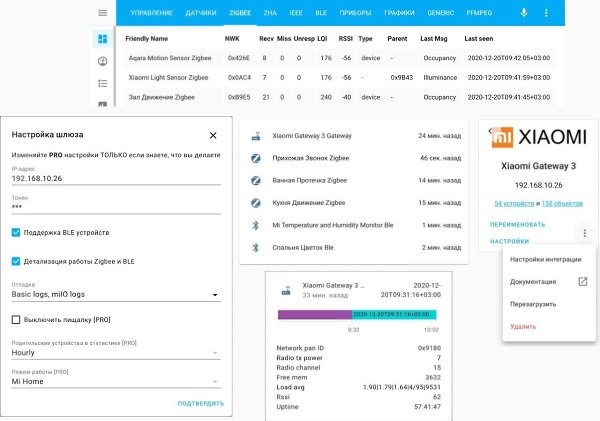Viewport: 600px width, 421px height.
Task: Open the ZHA tab
Action: pos(270,13)
